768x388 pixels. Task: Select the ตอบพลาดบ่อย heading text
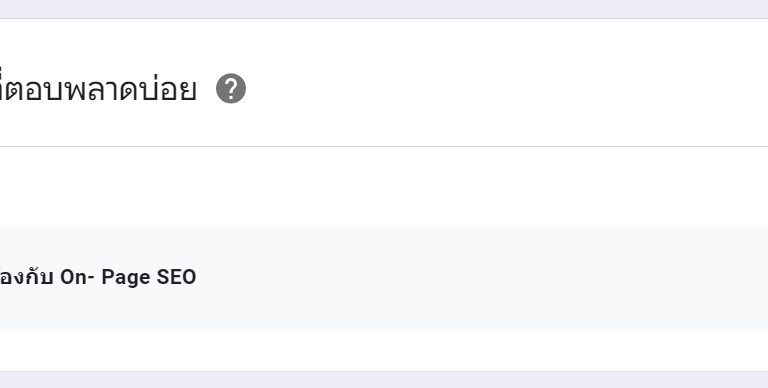point(98,89)
